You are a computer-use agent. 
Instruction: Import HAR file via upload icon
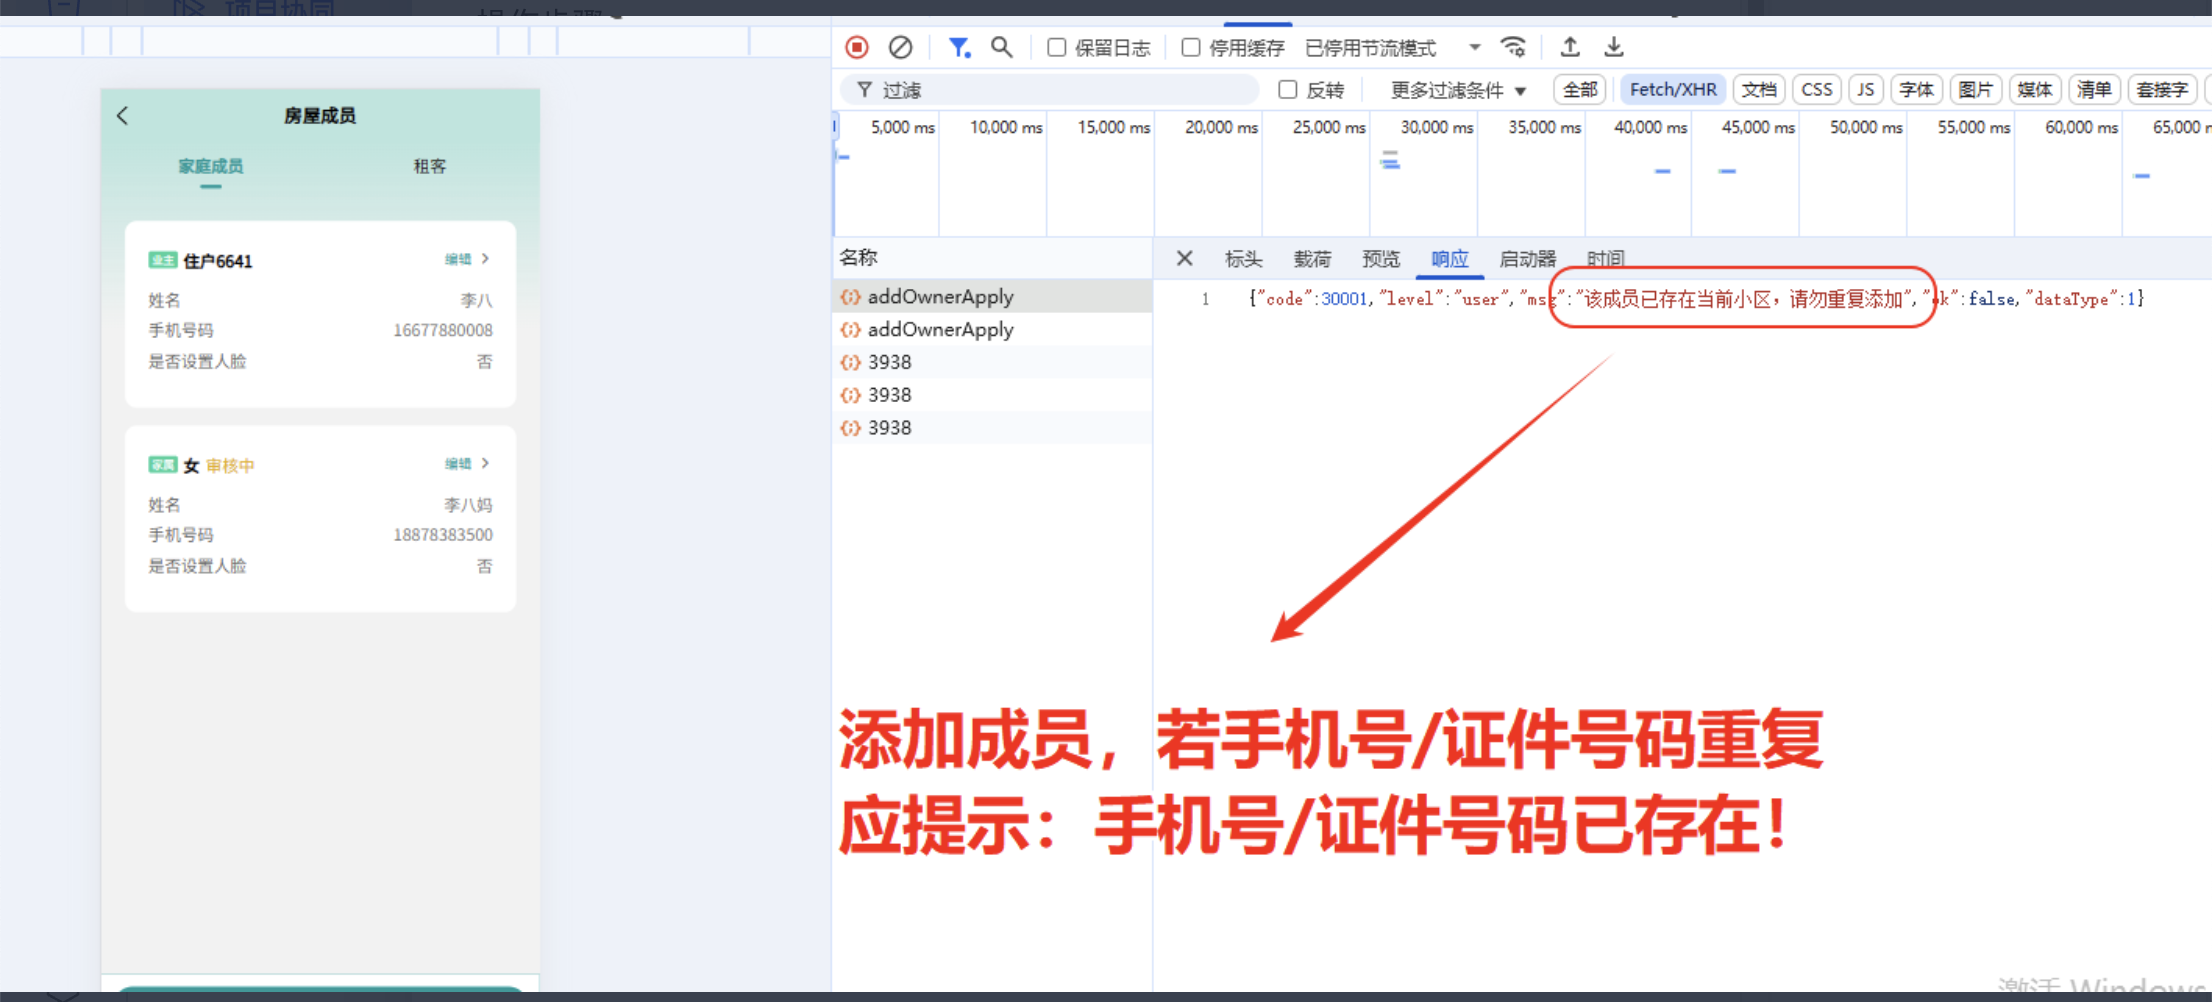1569,47
